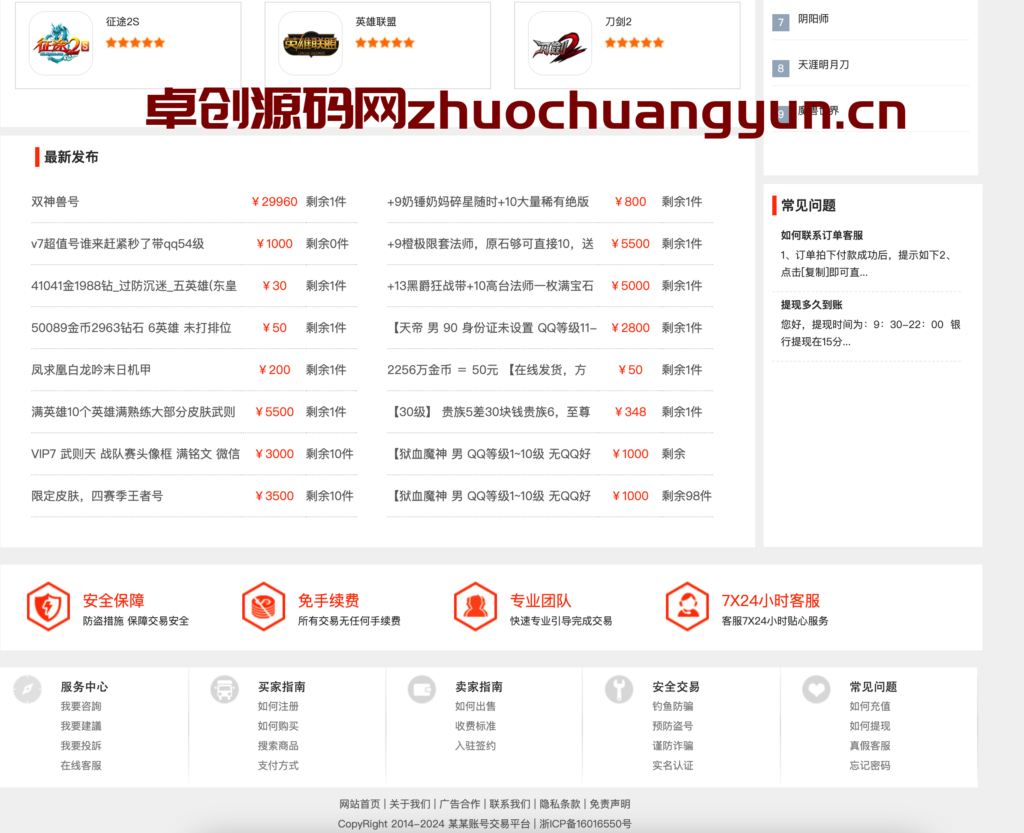Click the 英雄联盟 five-star rating
Screen dimensions: 1024x833
click(385, 43)
